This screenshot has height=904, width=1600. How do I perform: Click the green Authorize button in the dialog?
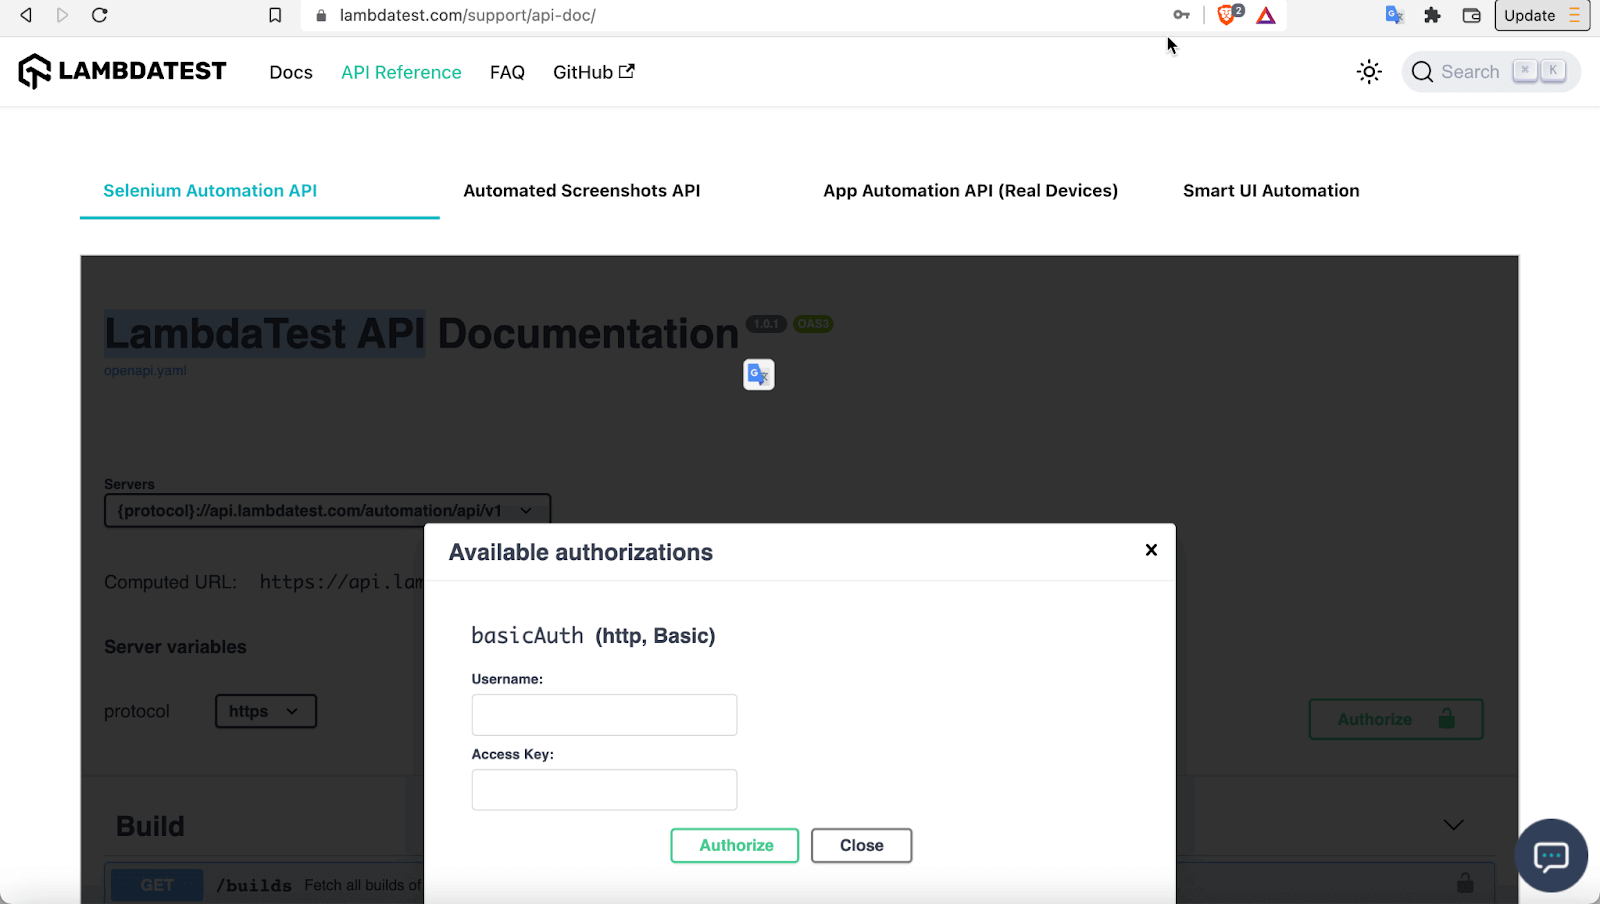point(733,845)
